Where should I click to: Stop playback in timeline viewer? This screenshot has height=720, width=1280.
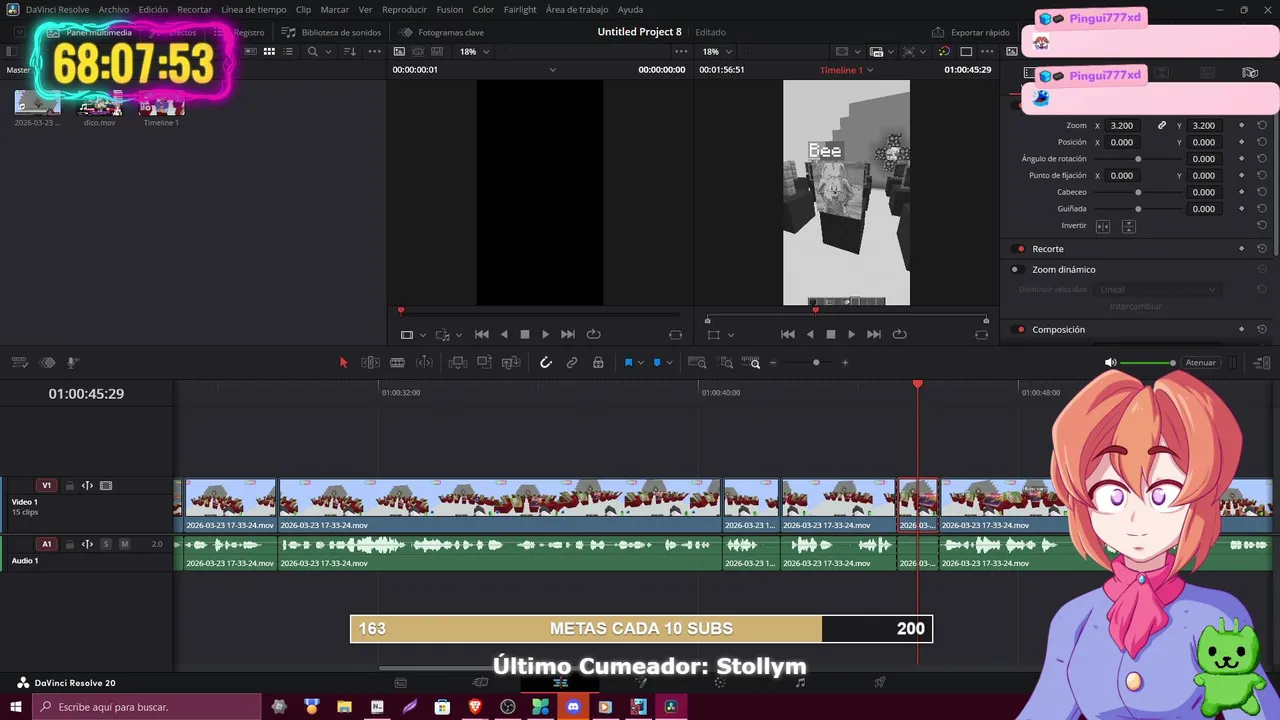point(830,335)
